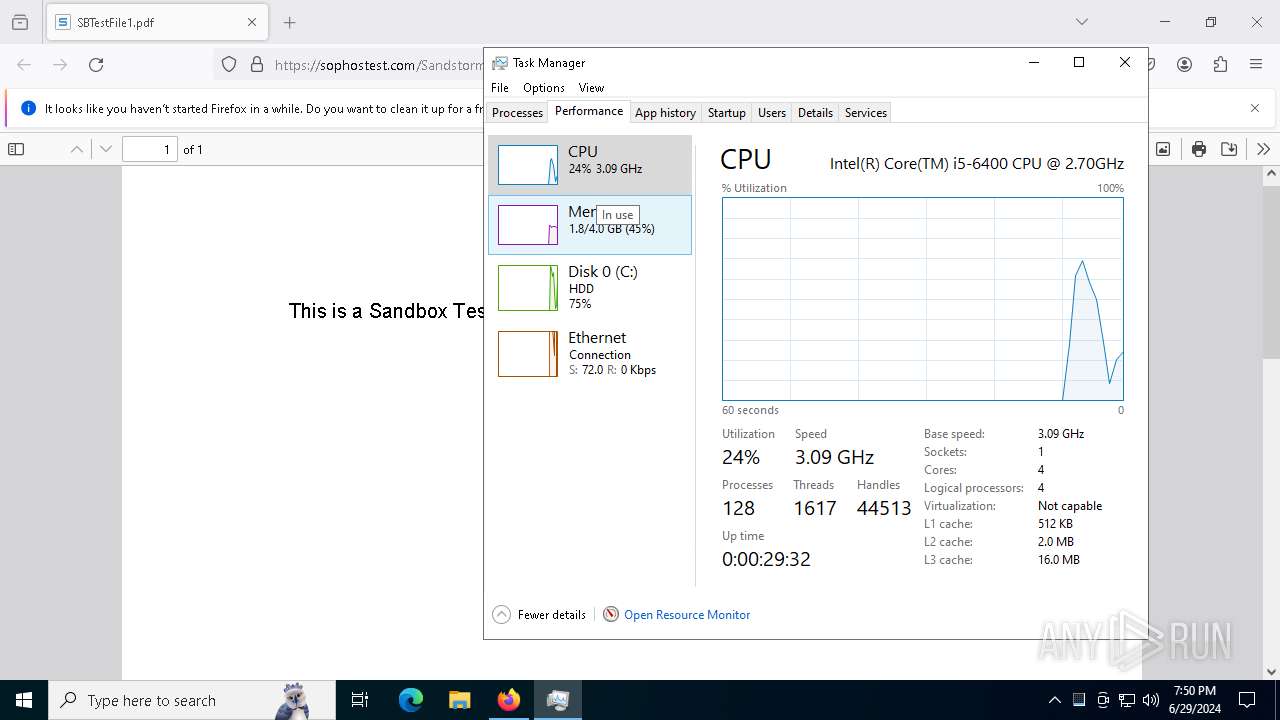Dismiss the Firefox cleanup notification
1280x720 pixels.
(x=1255, y=108)
